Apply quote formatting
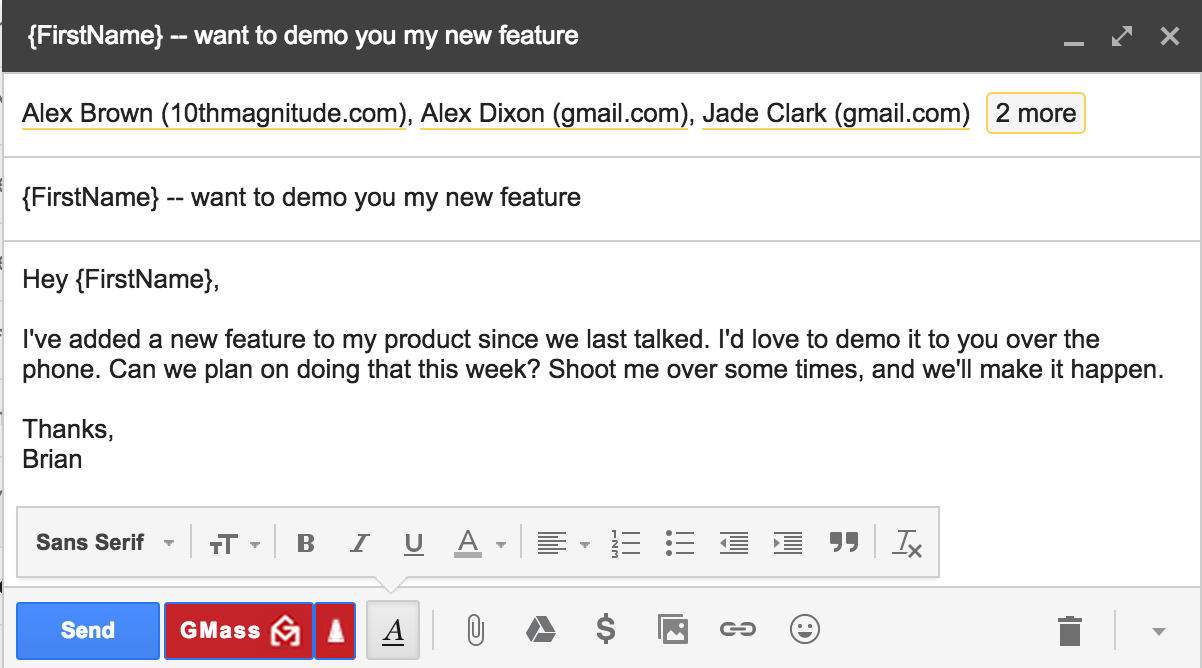 (844, 543)
